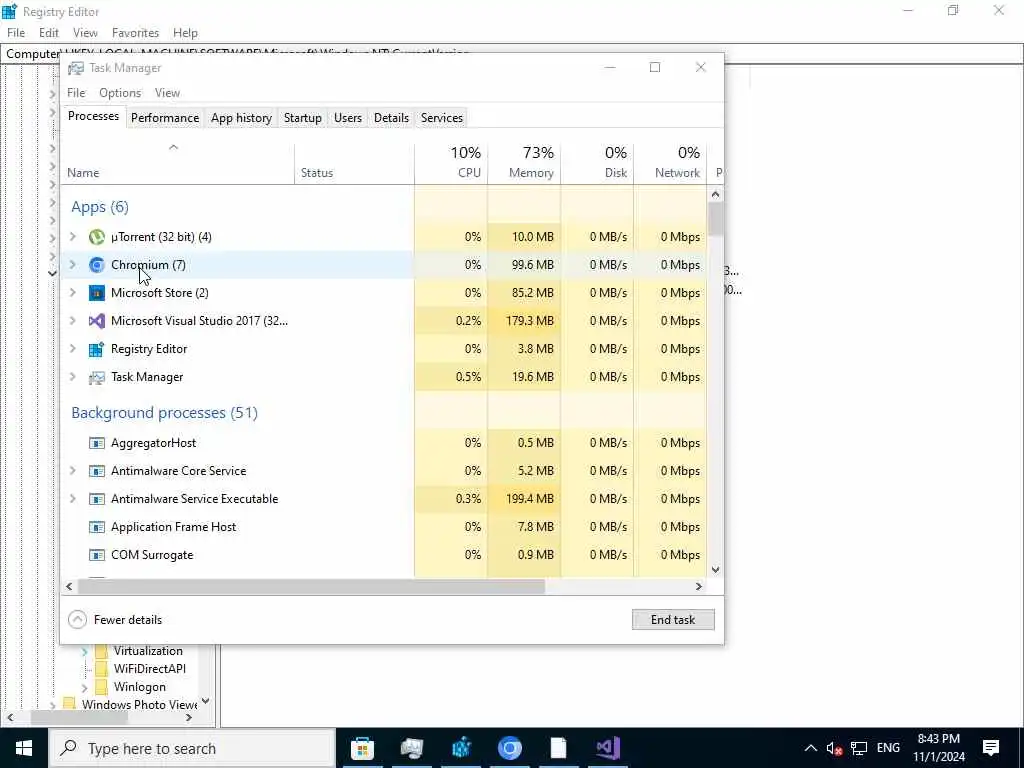The image size is (1024, 768).
Task: Click the Antimalware Core Service icon
Action: point(97,472)
